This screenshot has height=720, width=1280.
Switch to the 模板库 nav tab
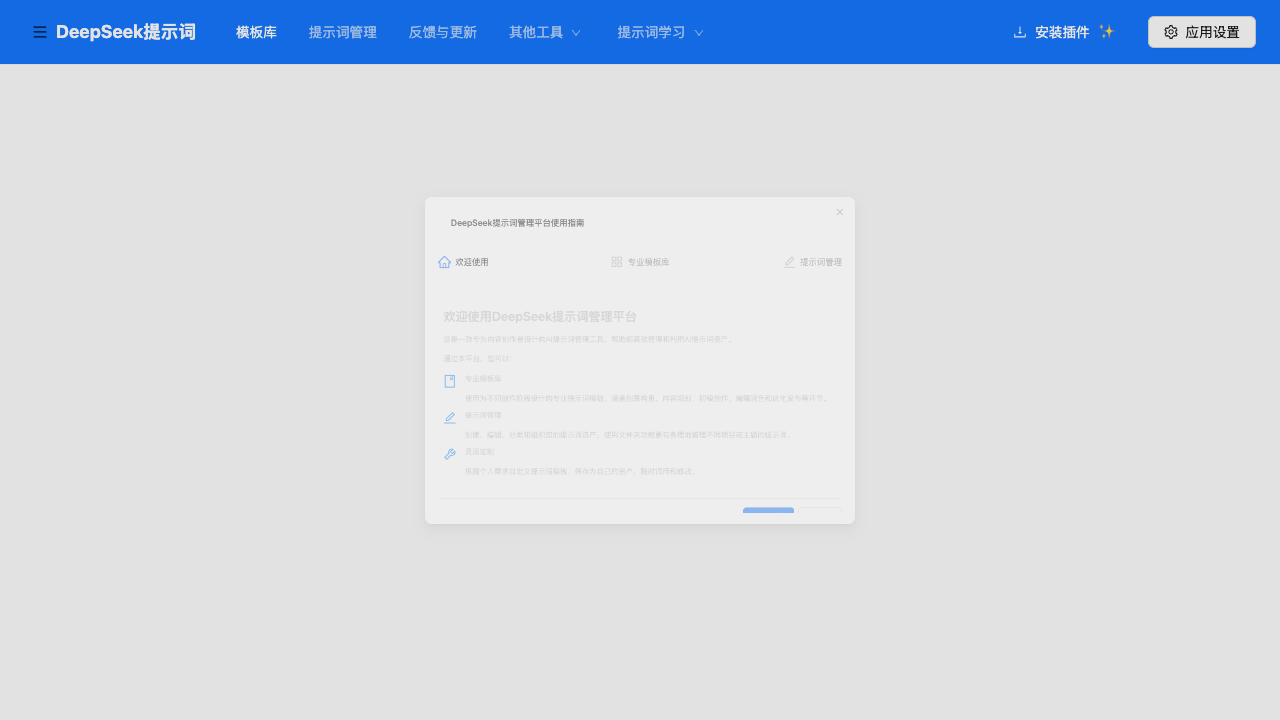(256, 32)
